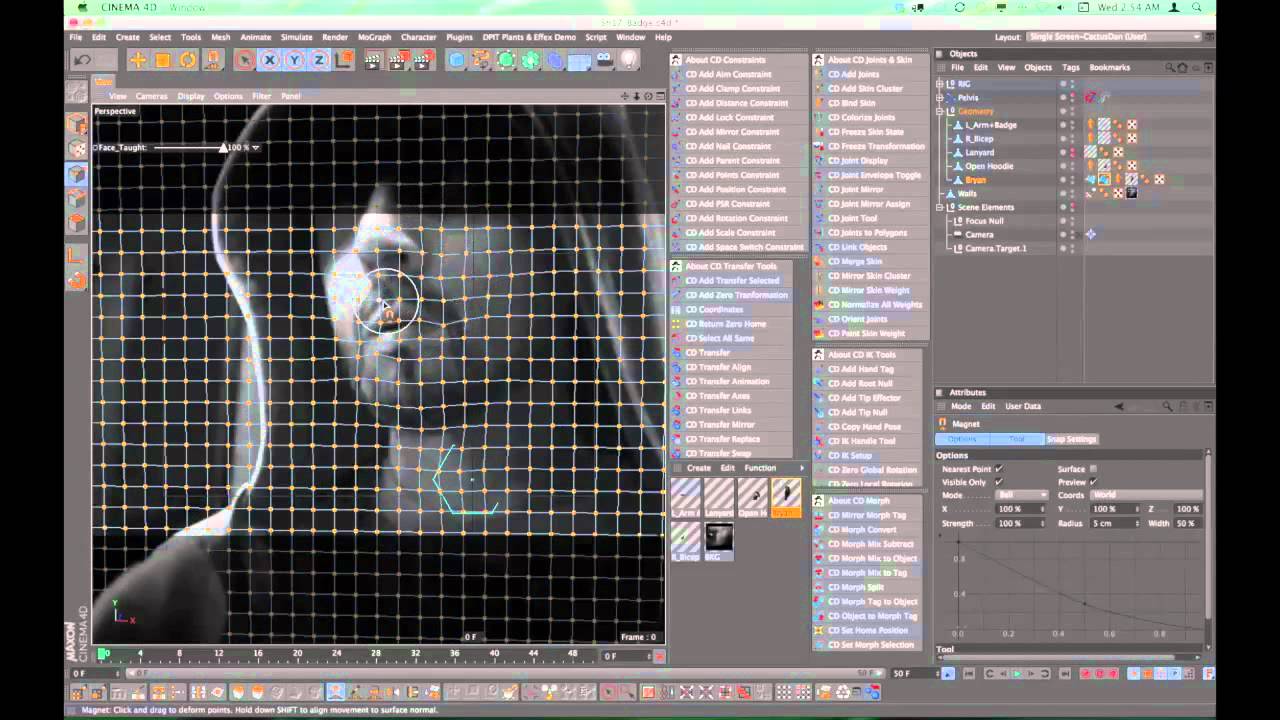Open Mode dropdown showing Bell
Viewport: 1280px width, 720px height.
coord(1021,495)
